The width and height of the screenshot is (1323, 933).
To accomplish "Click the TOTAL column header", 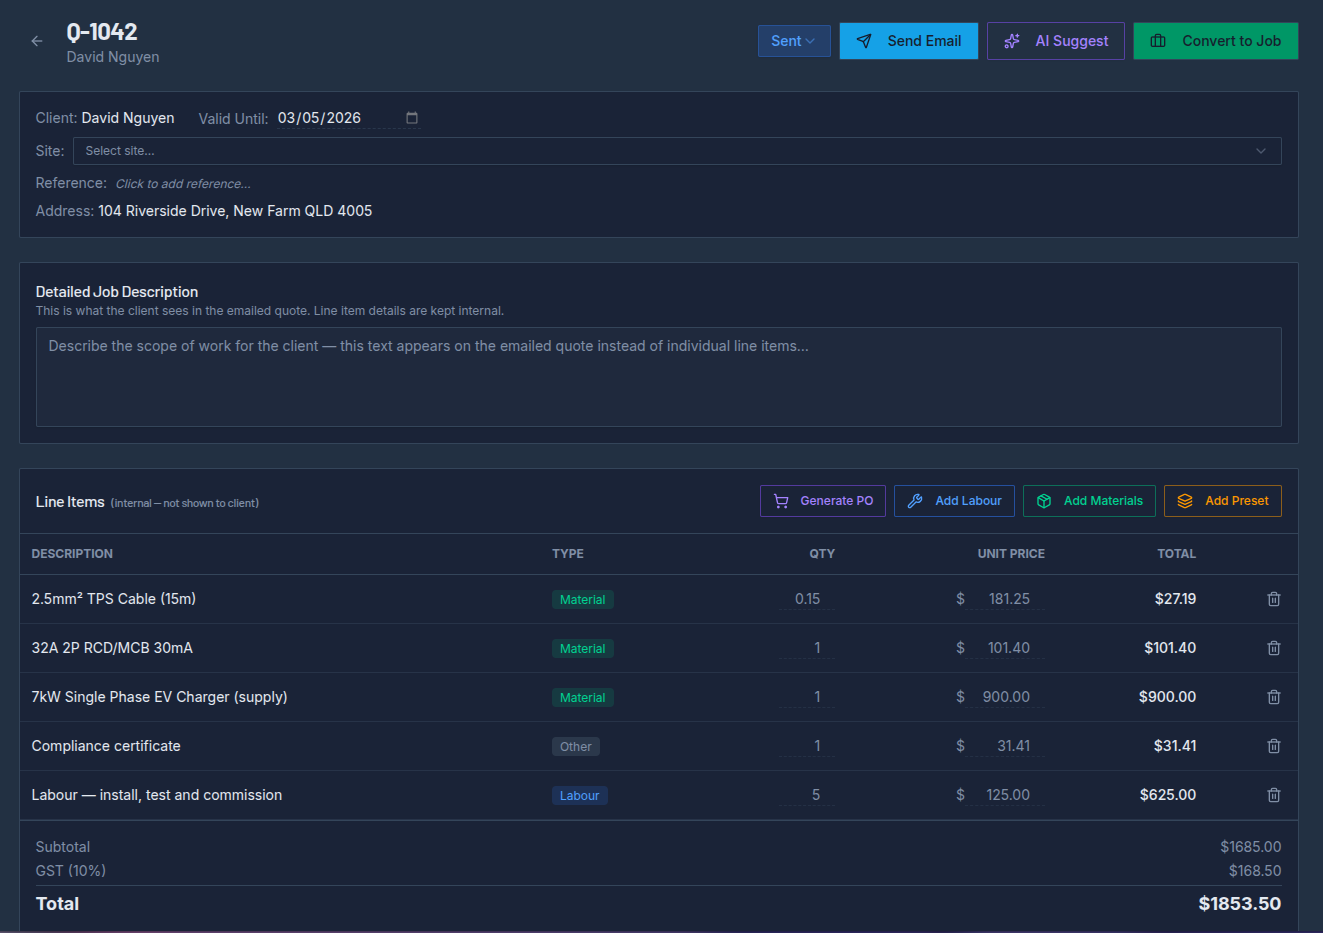I will (1176, 554).
